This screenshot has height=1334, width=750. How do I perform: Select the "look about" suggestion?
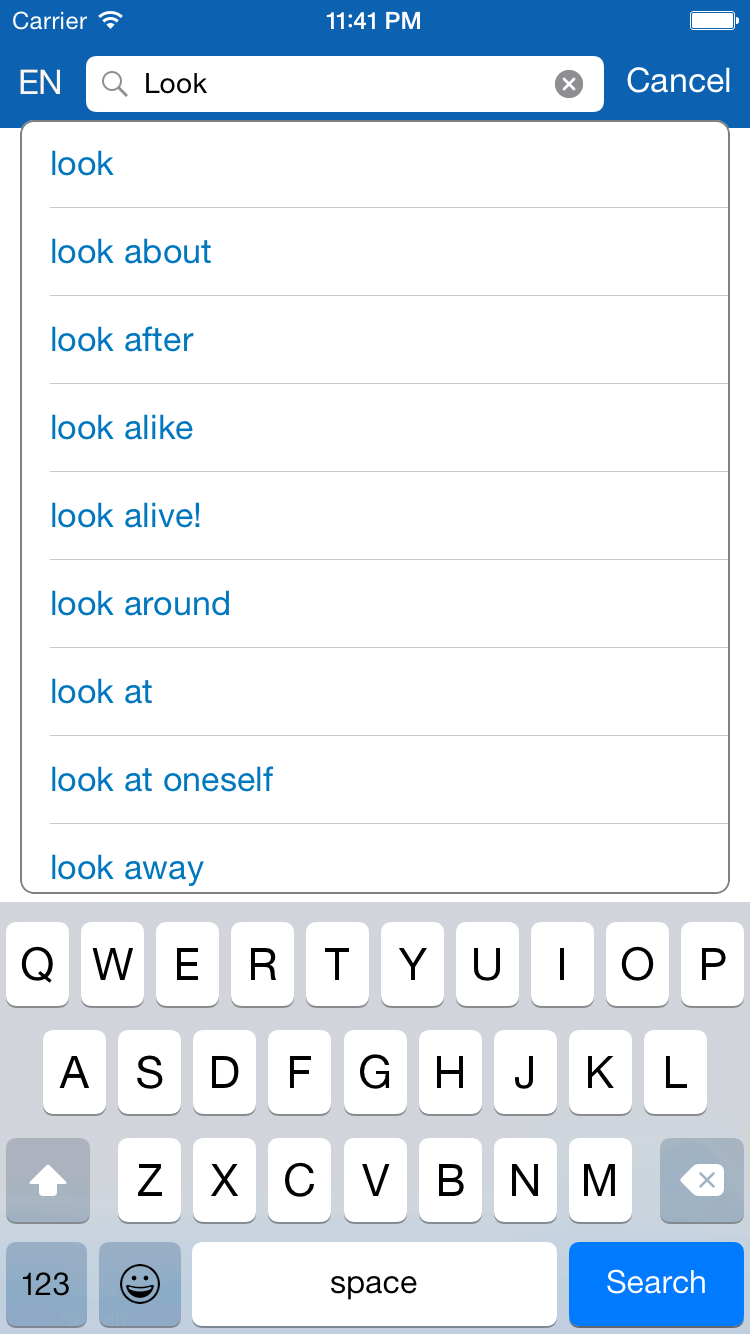[131, 252]
